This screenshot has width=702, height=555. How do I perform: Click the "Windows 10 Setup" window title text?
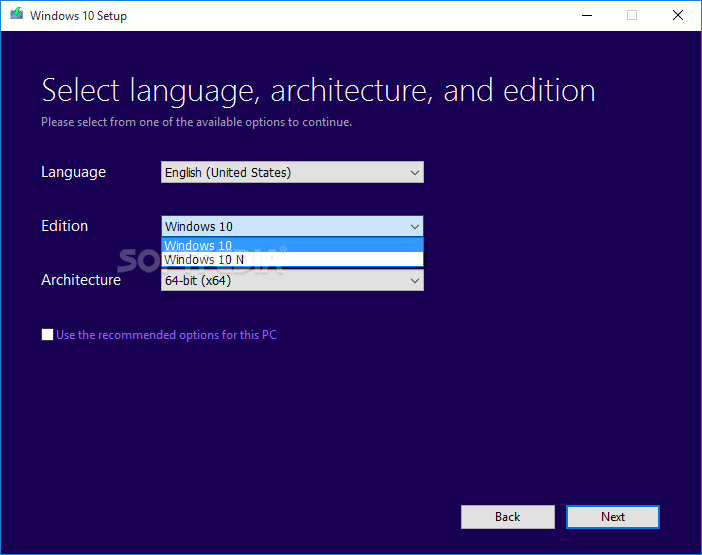[78, 16]
